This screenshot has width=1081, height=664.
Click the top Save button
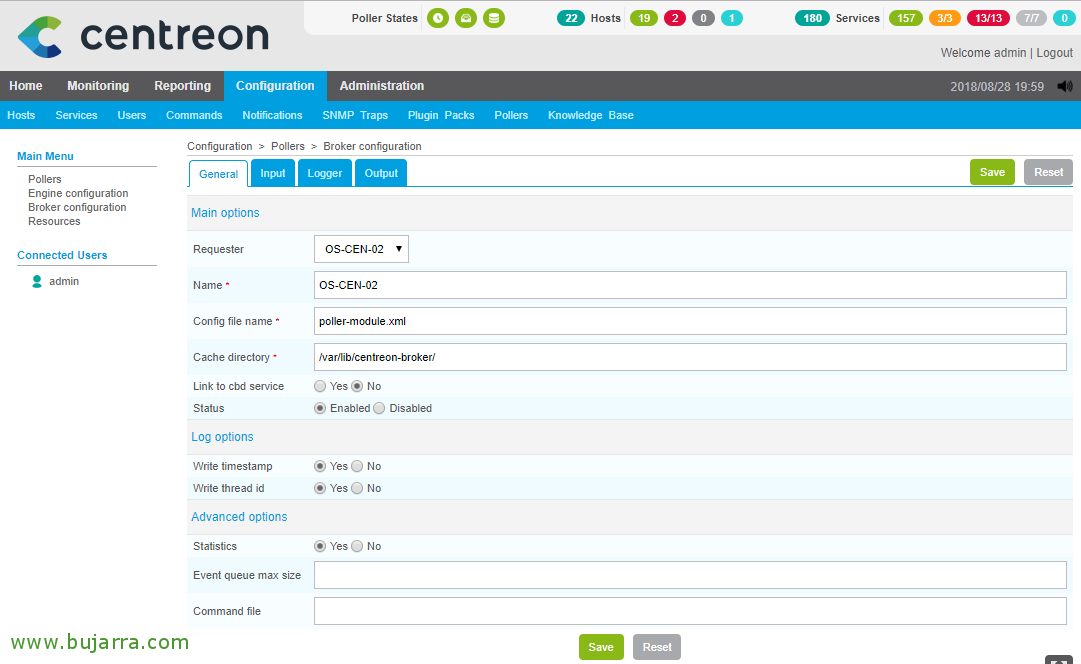992,172
